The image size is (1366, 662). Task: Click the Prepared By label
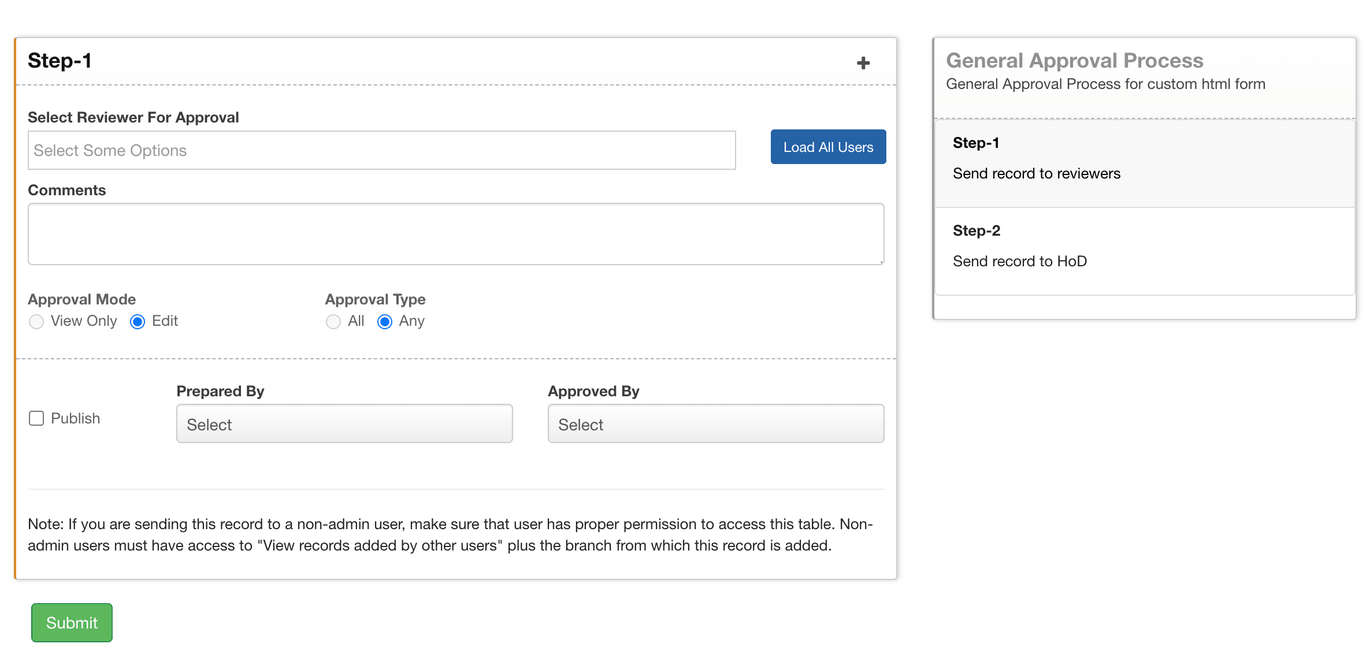(220, 391)
